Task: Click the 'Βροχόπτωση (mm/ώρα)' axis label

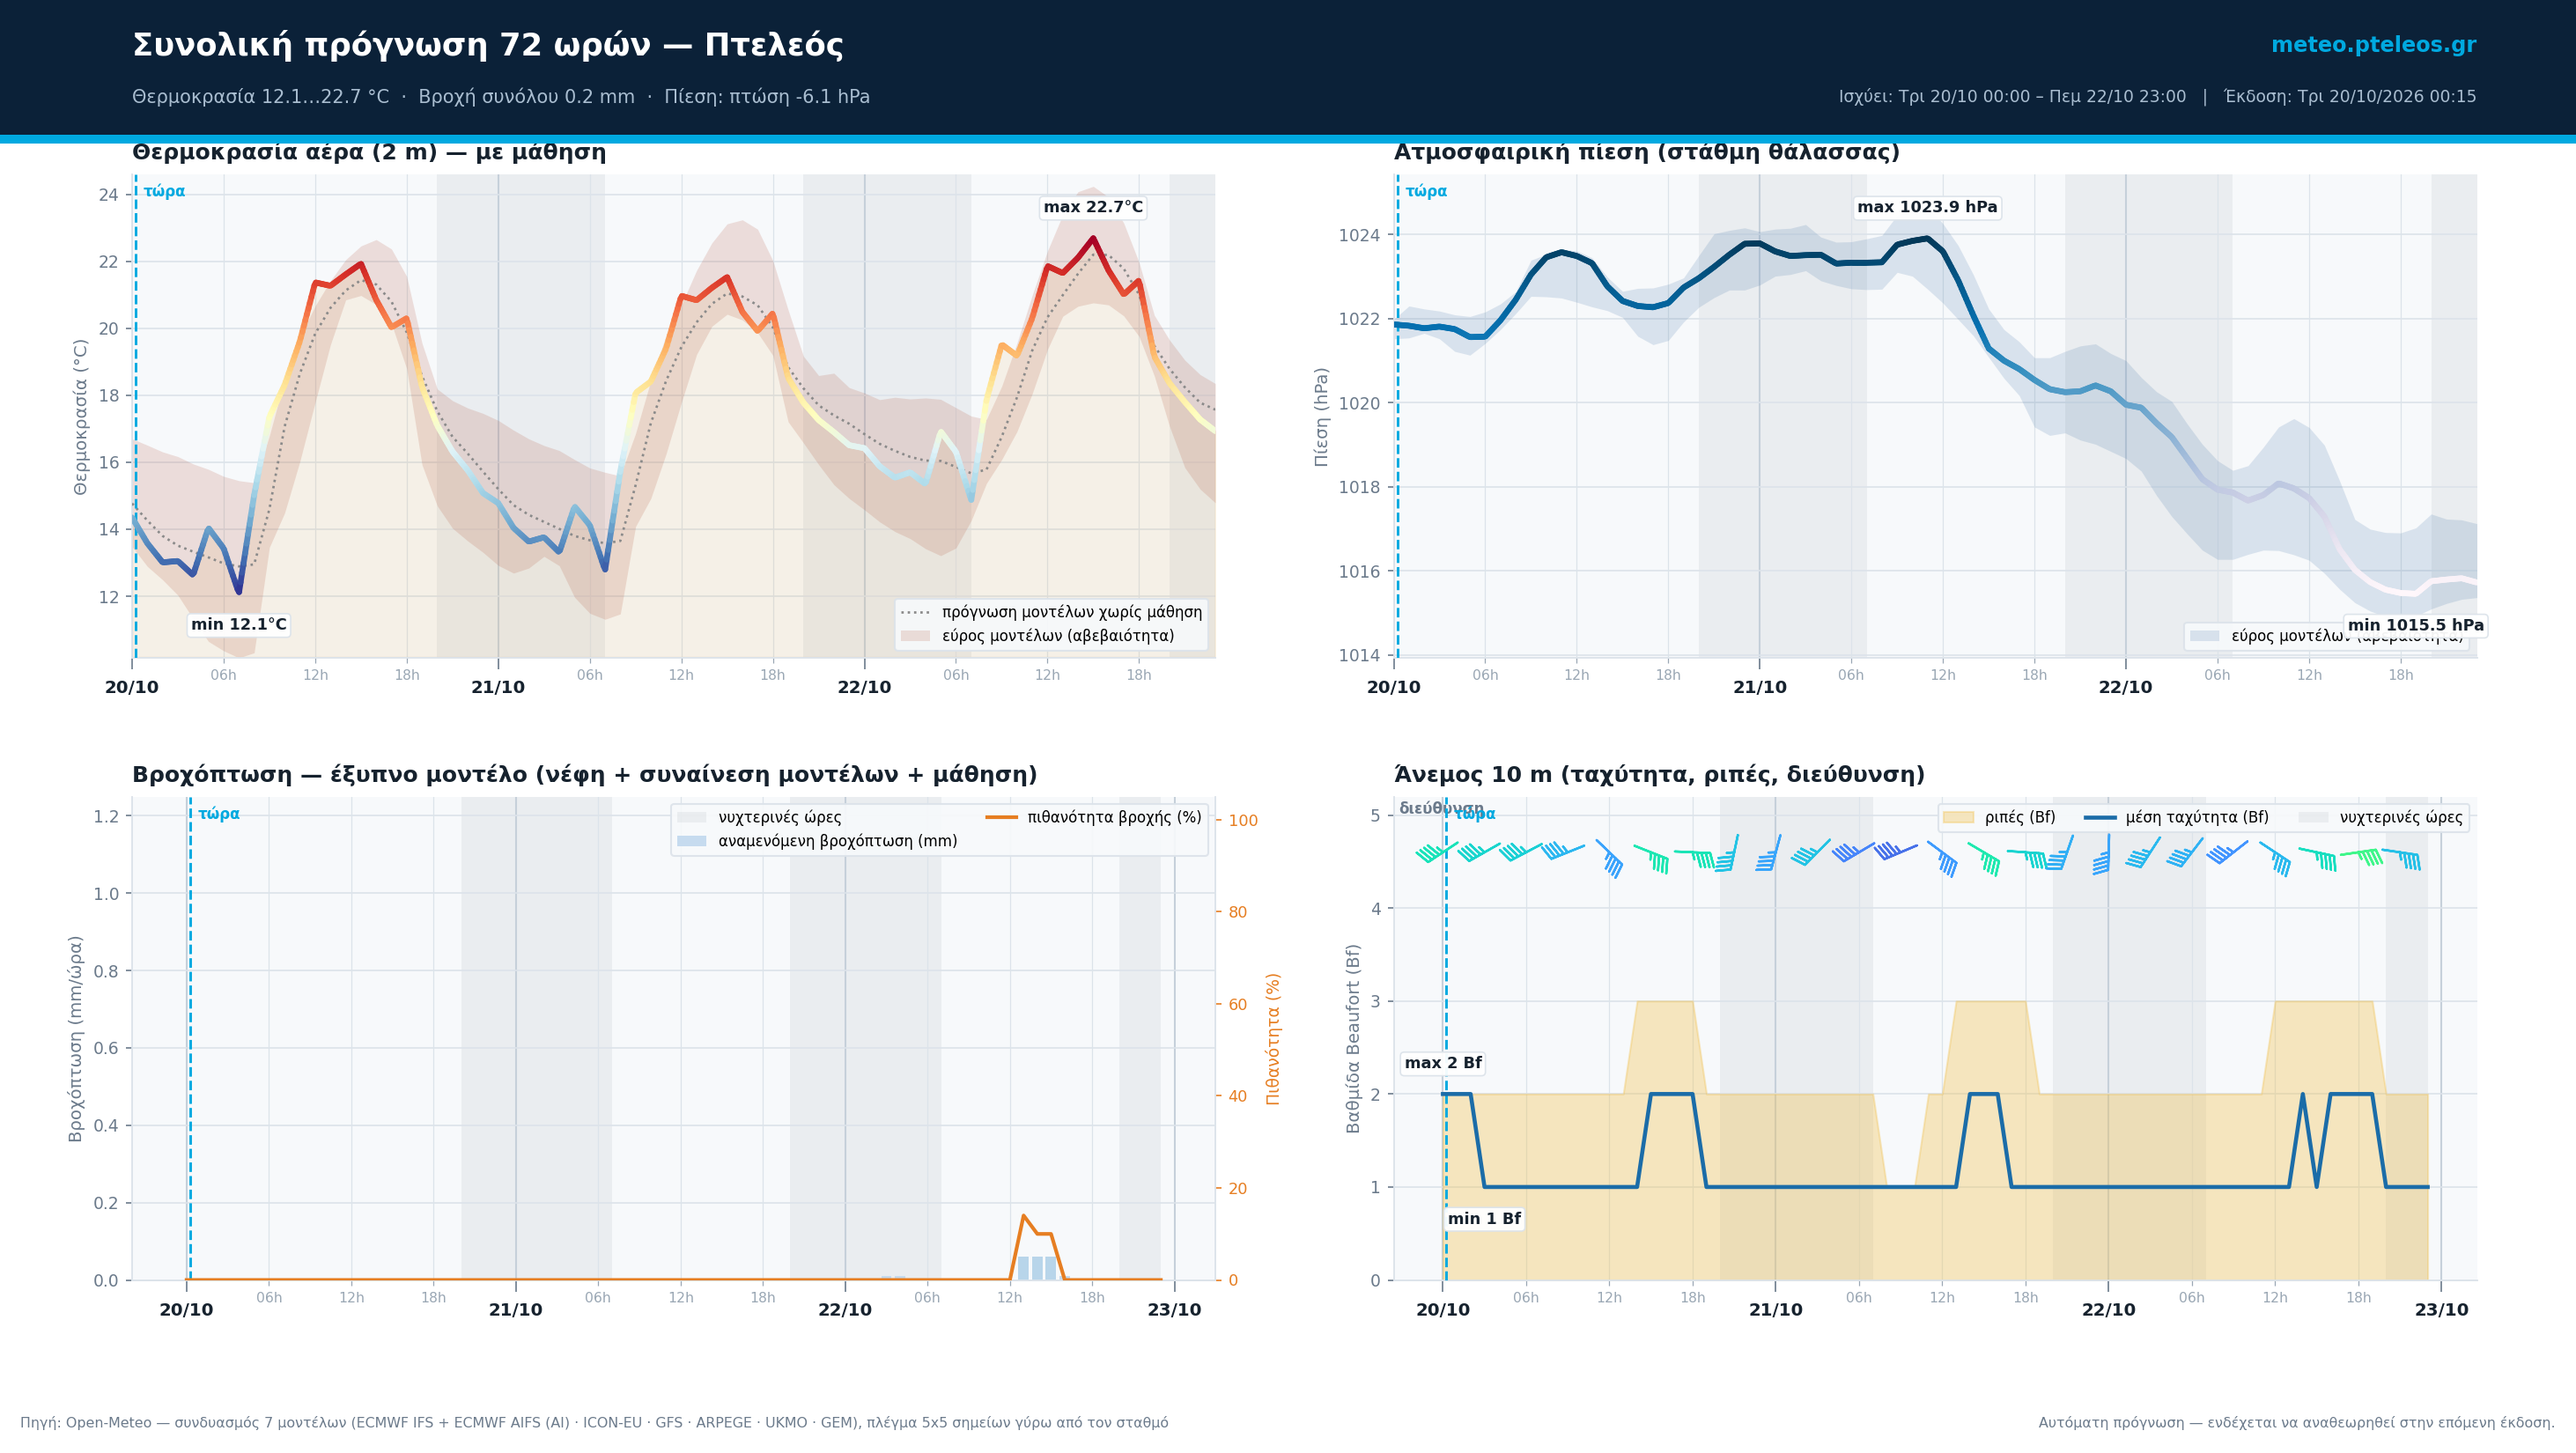Action: click(x=75, y=1038)
